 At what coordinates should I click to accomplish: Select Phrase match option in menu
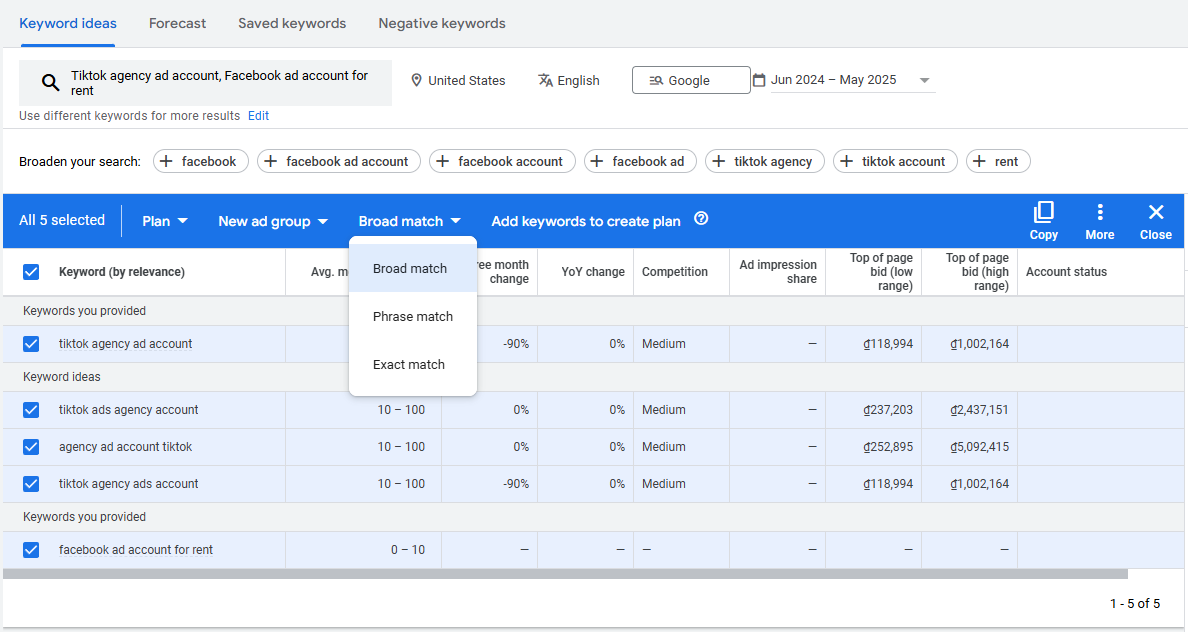[x=413, y=317]
